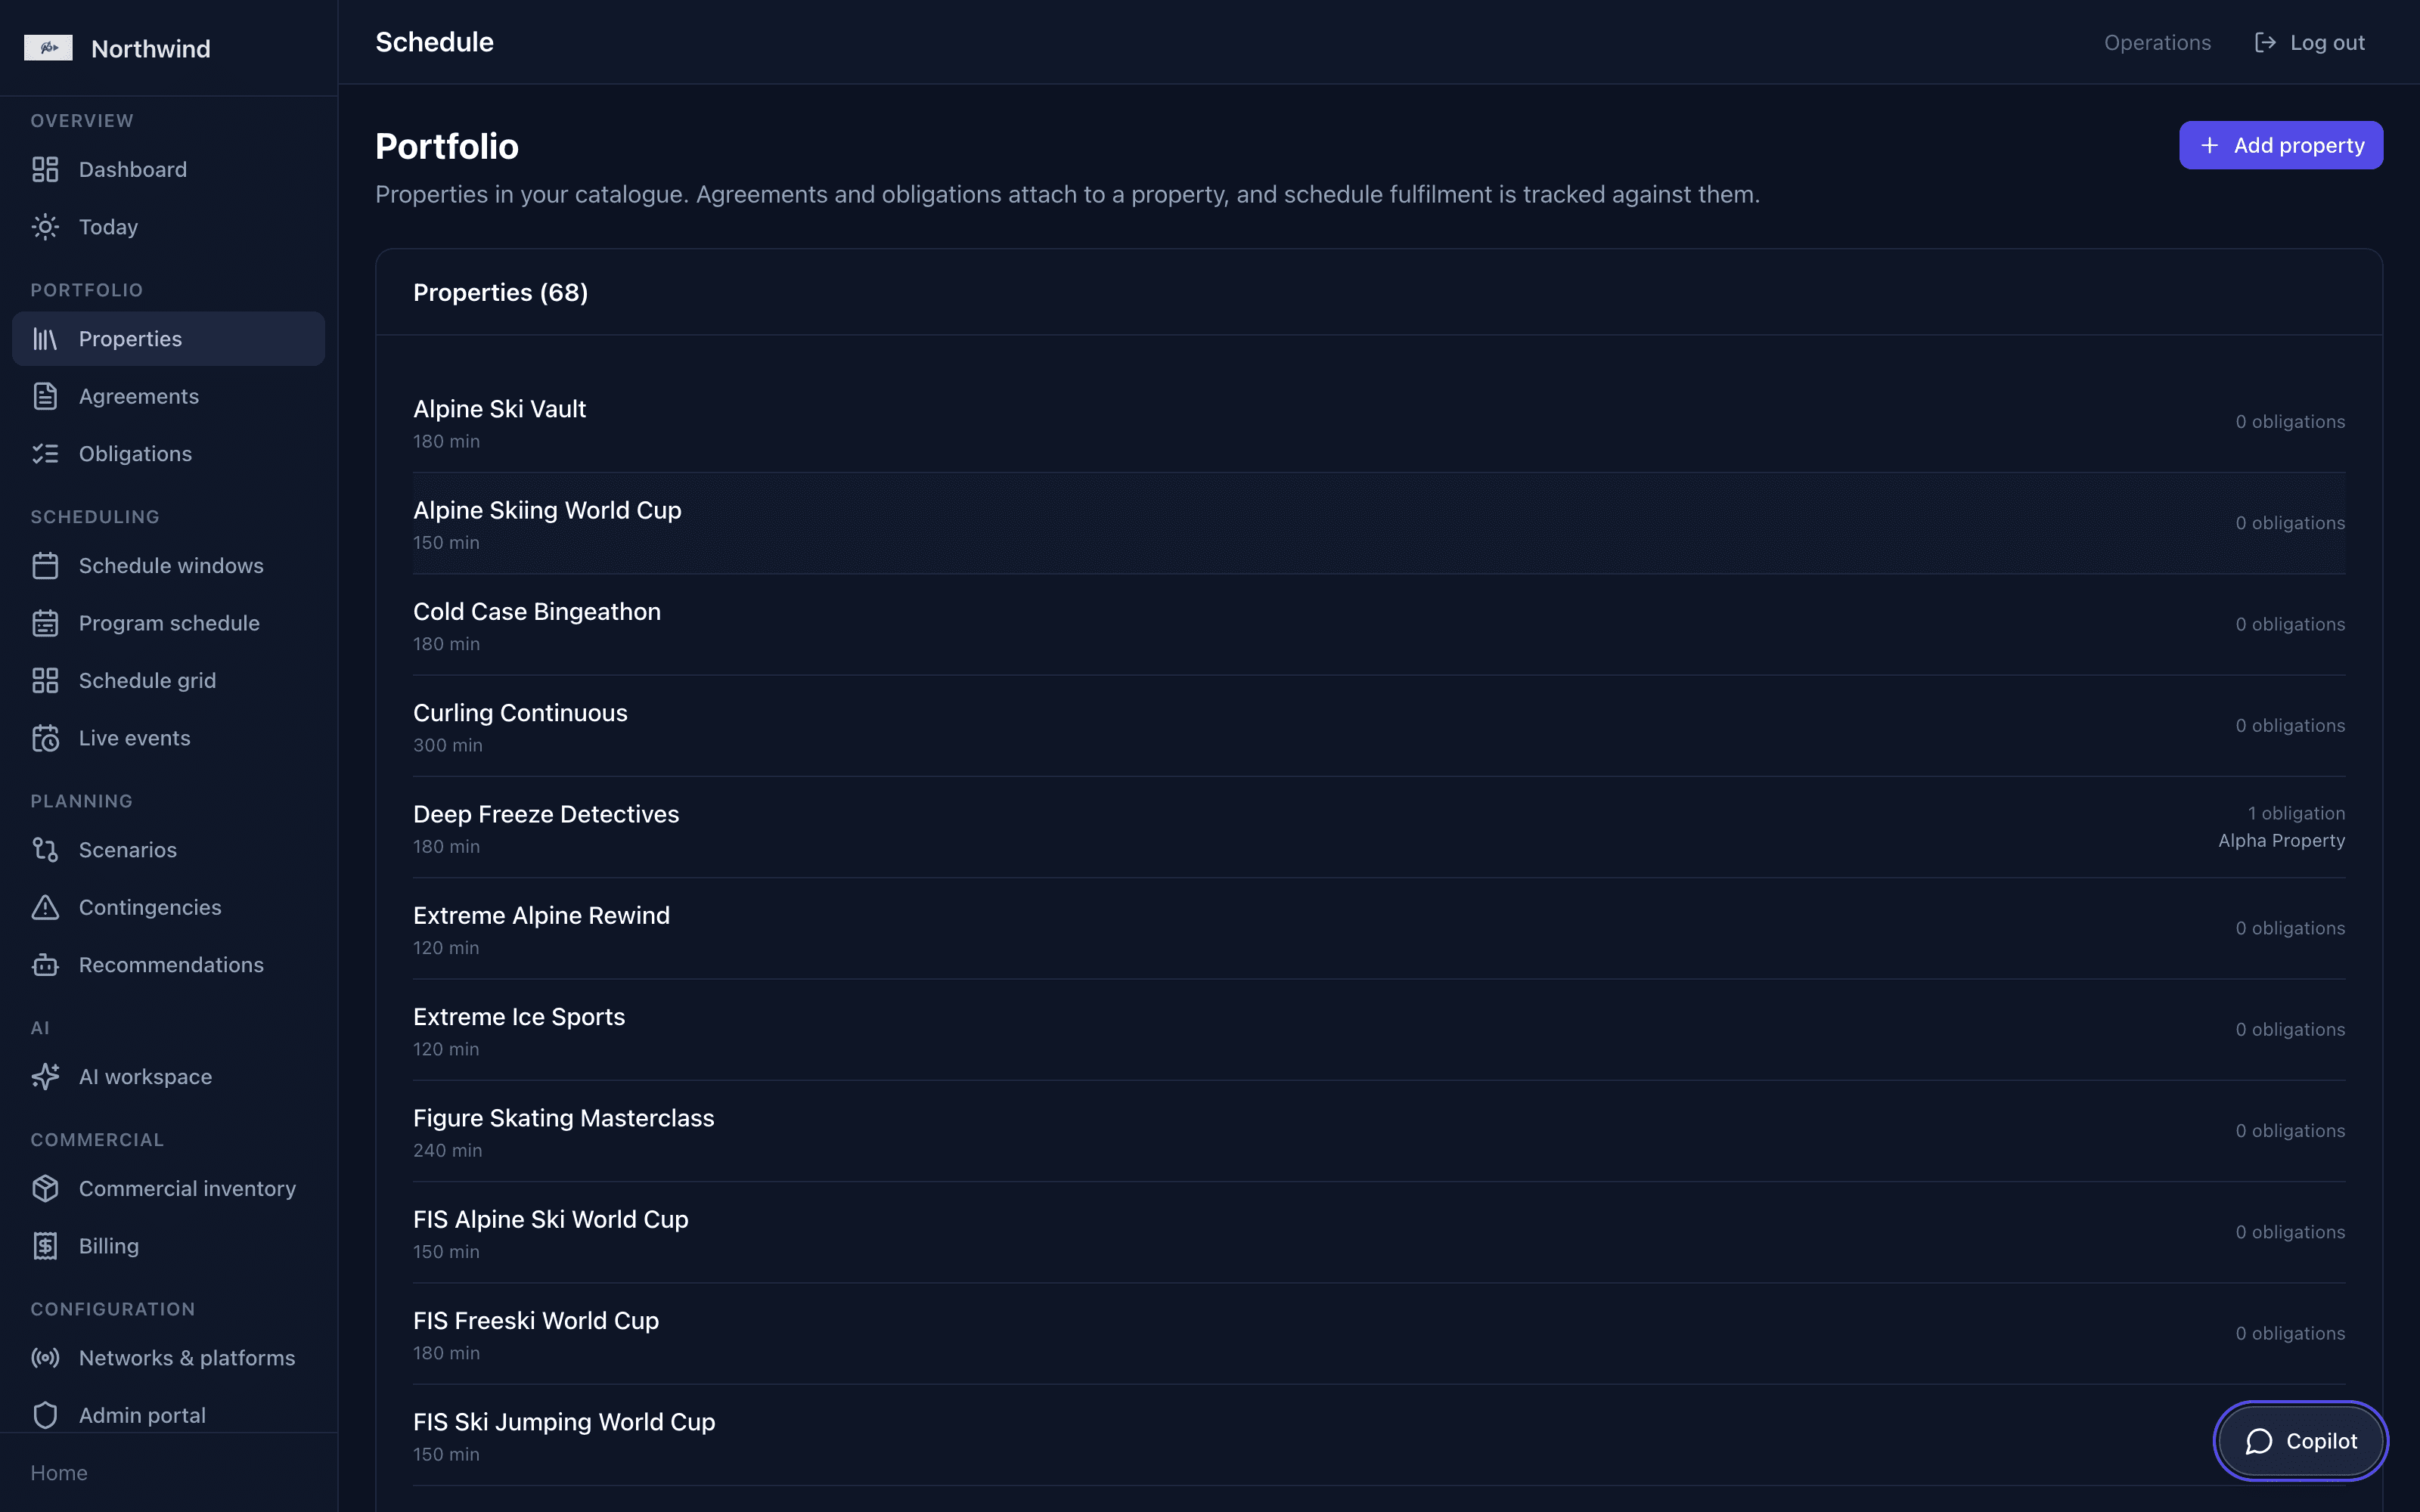
Task: Open the Copilot chat button
Action: (x=2301, y=1441)
